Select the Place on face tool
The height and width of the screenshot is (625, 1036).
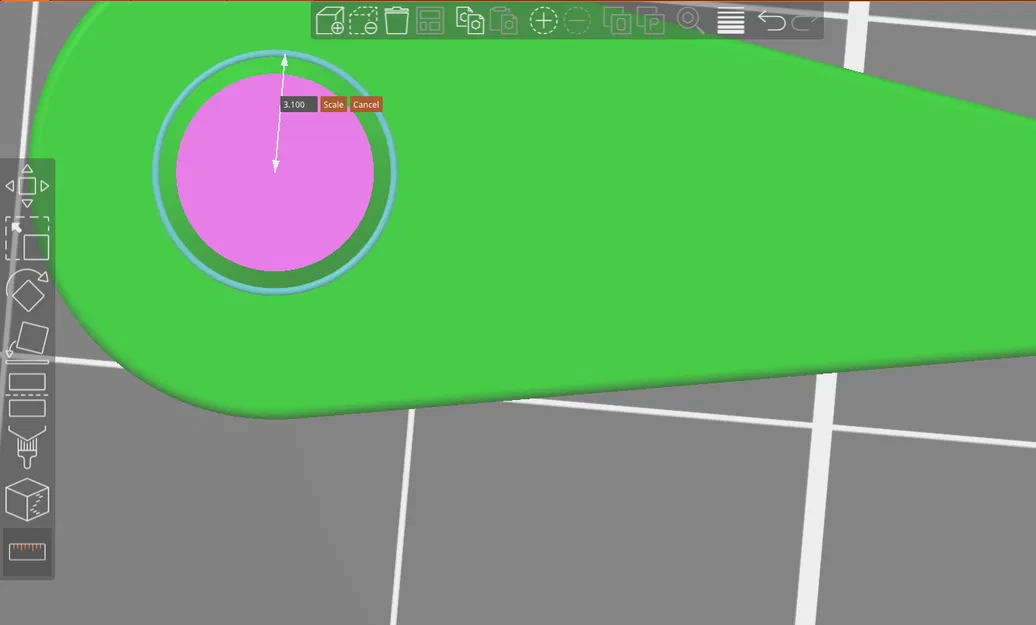(x=27, y=342)
